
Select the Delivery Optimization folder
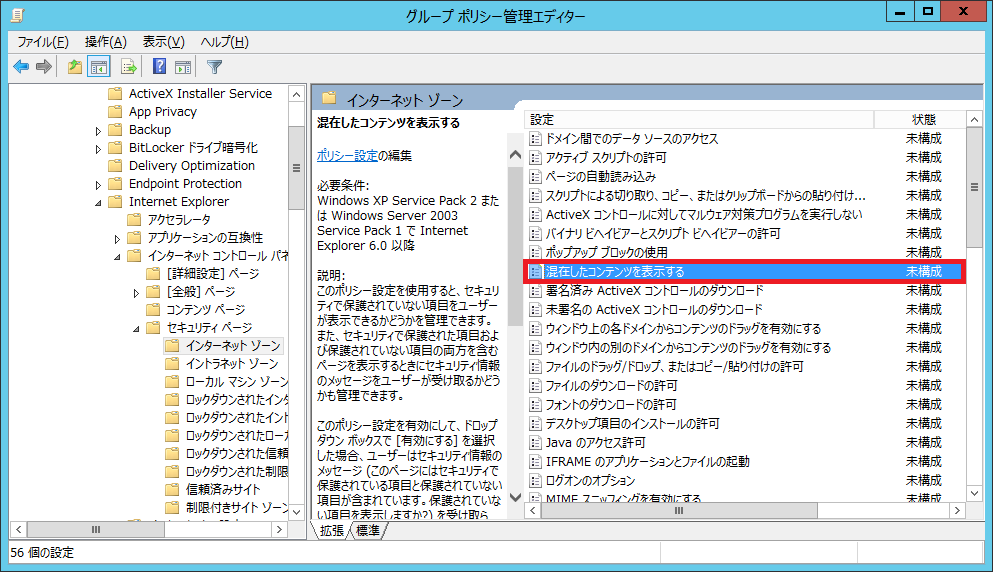(192, 166)
